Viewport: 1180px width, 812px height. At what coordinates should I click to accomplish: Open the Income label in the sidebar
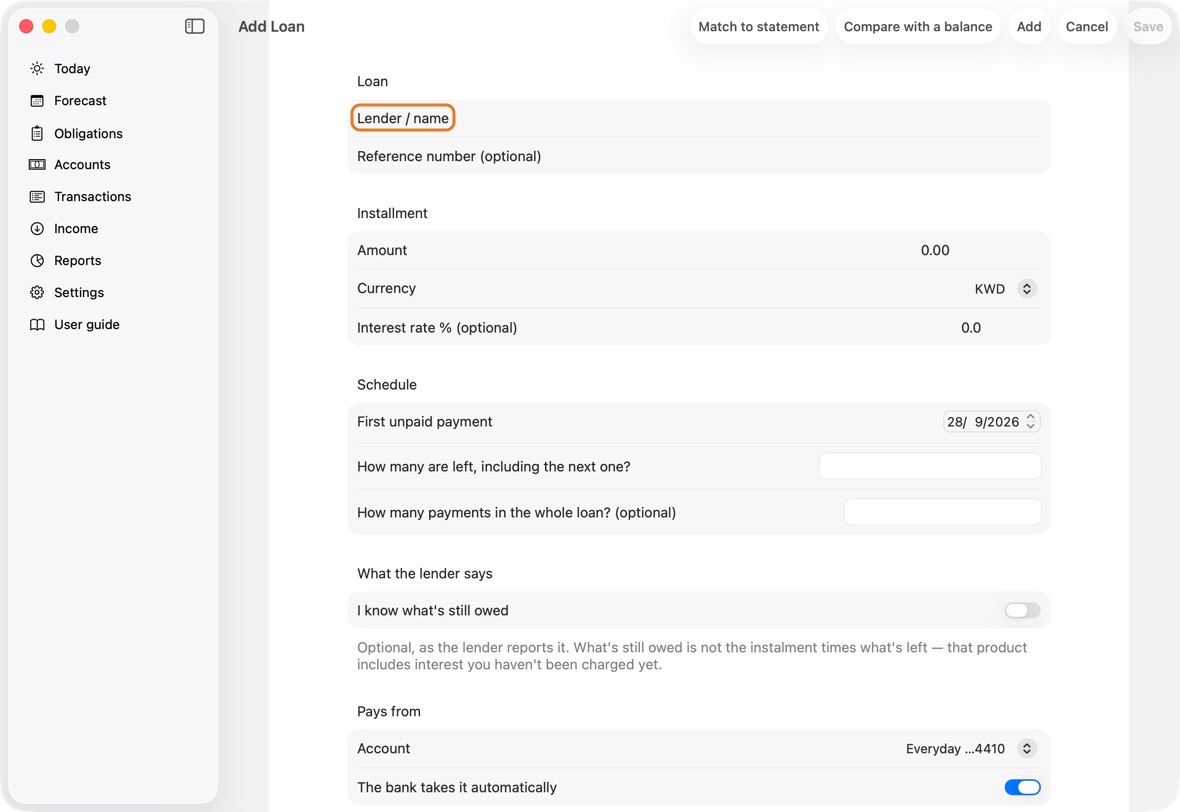[x=76, y=229]
